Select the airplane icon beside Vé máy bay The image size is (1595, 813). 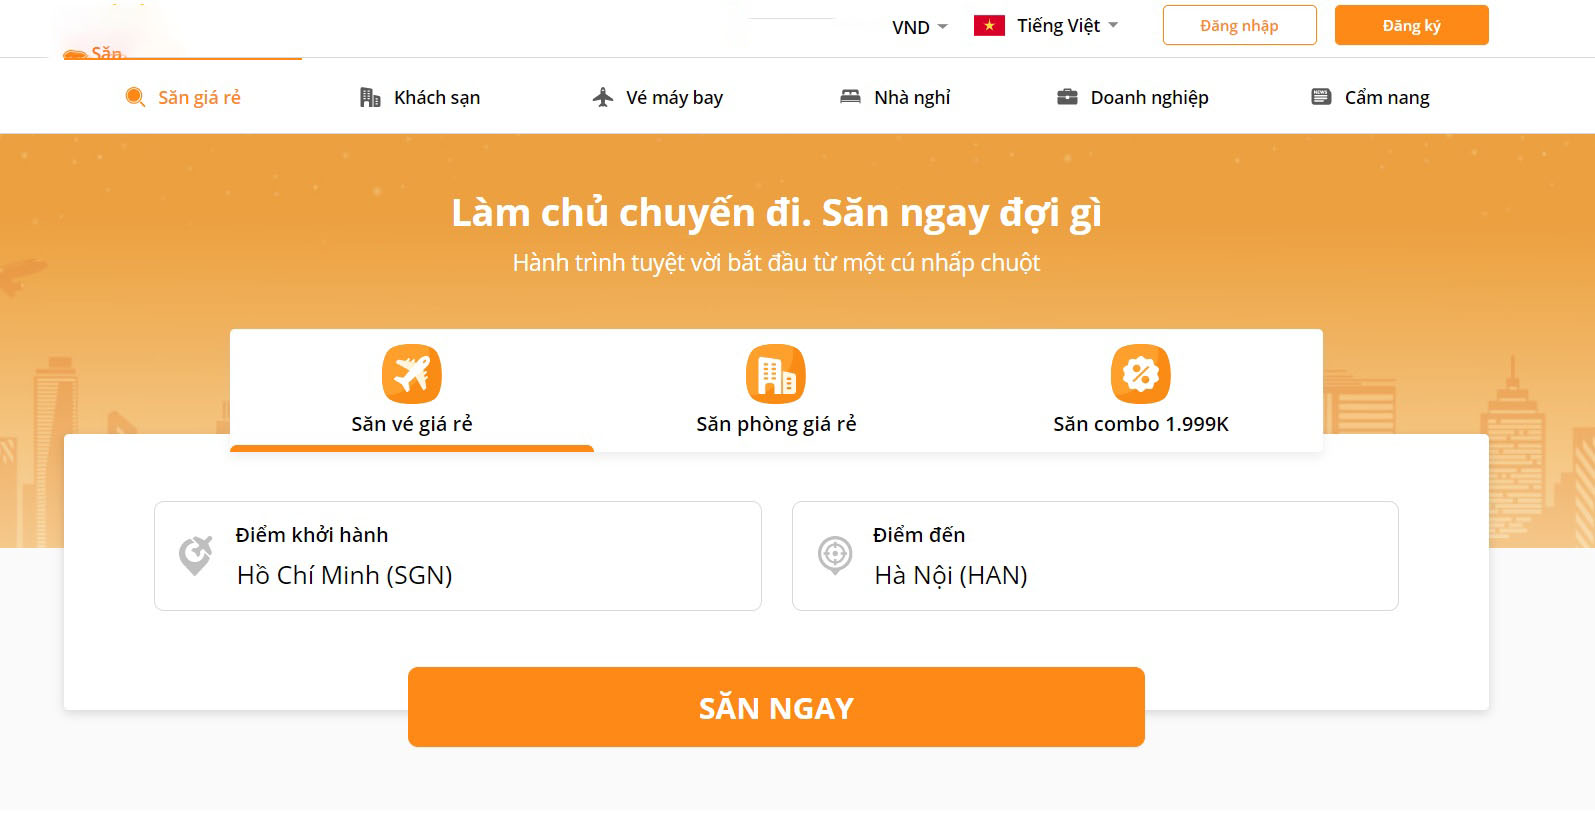[601, 96]
